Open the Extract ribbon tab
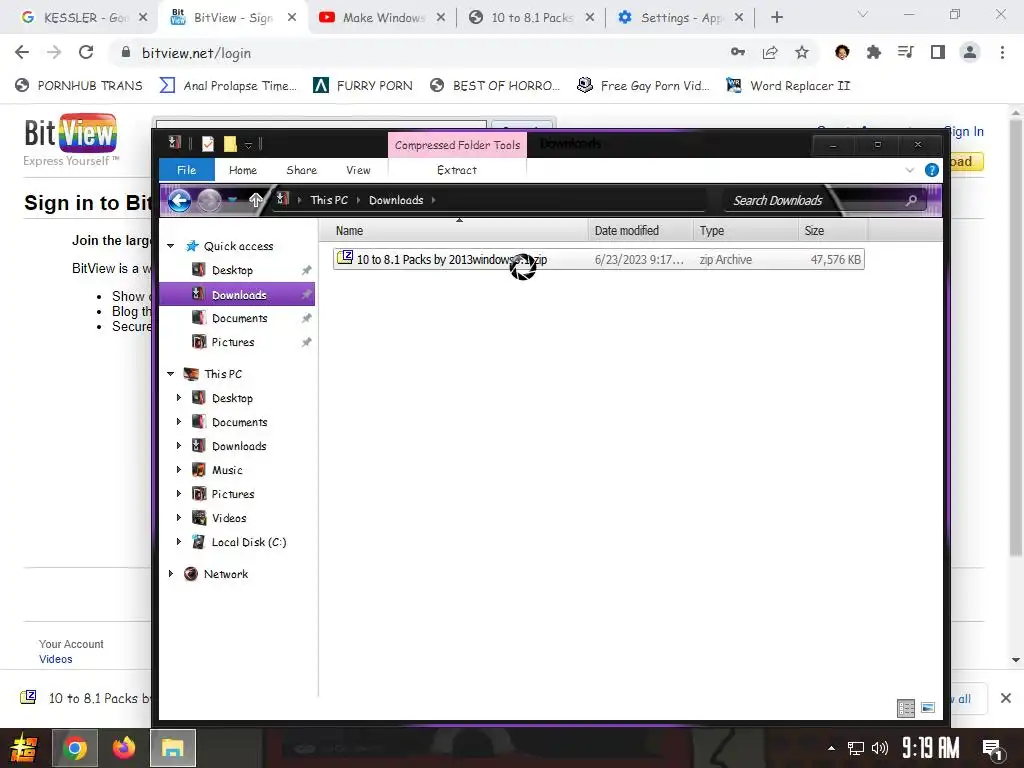Image resolution: width=1024 pixels, height=768 pixels. pyautogui.click(x=456, y=170)
